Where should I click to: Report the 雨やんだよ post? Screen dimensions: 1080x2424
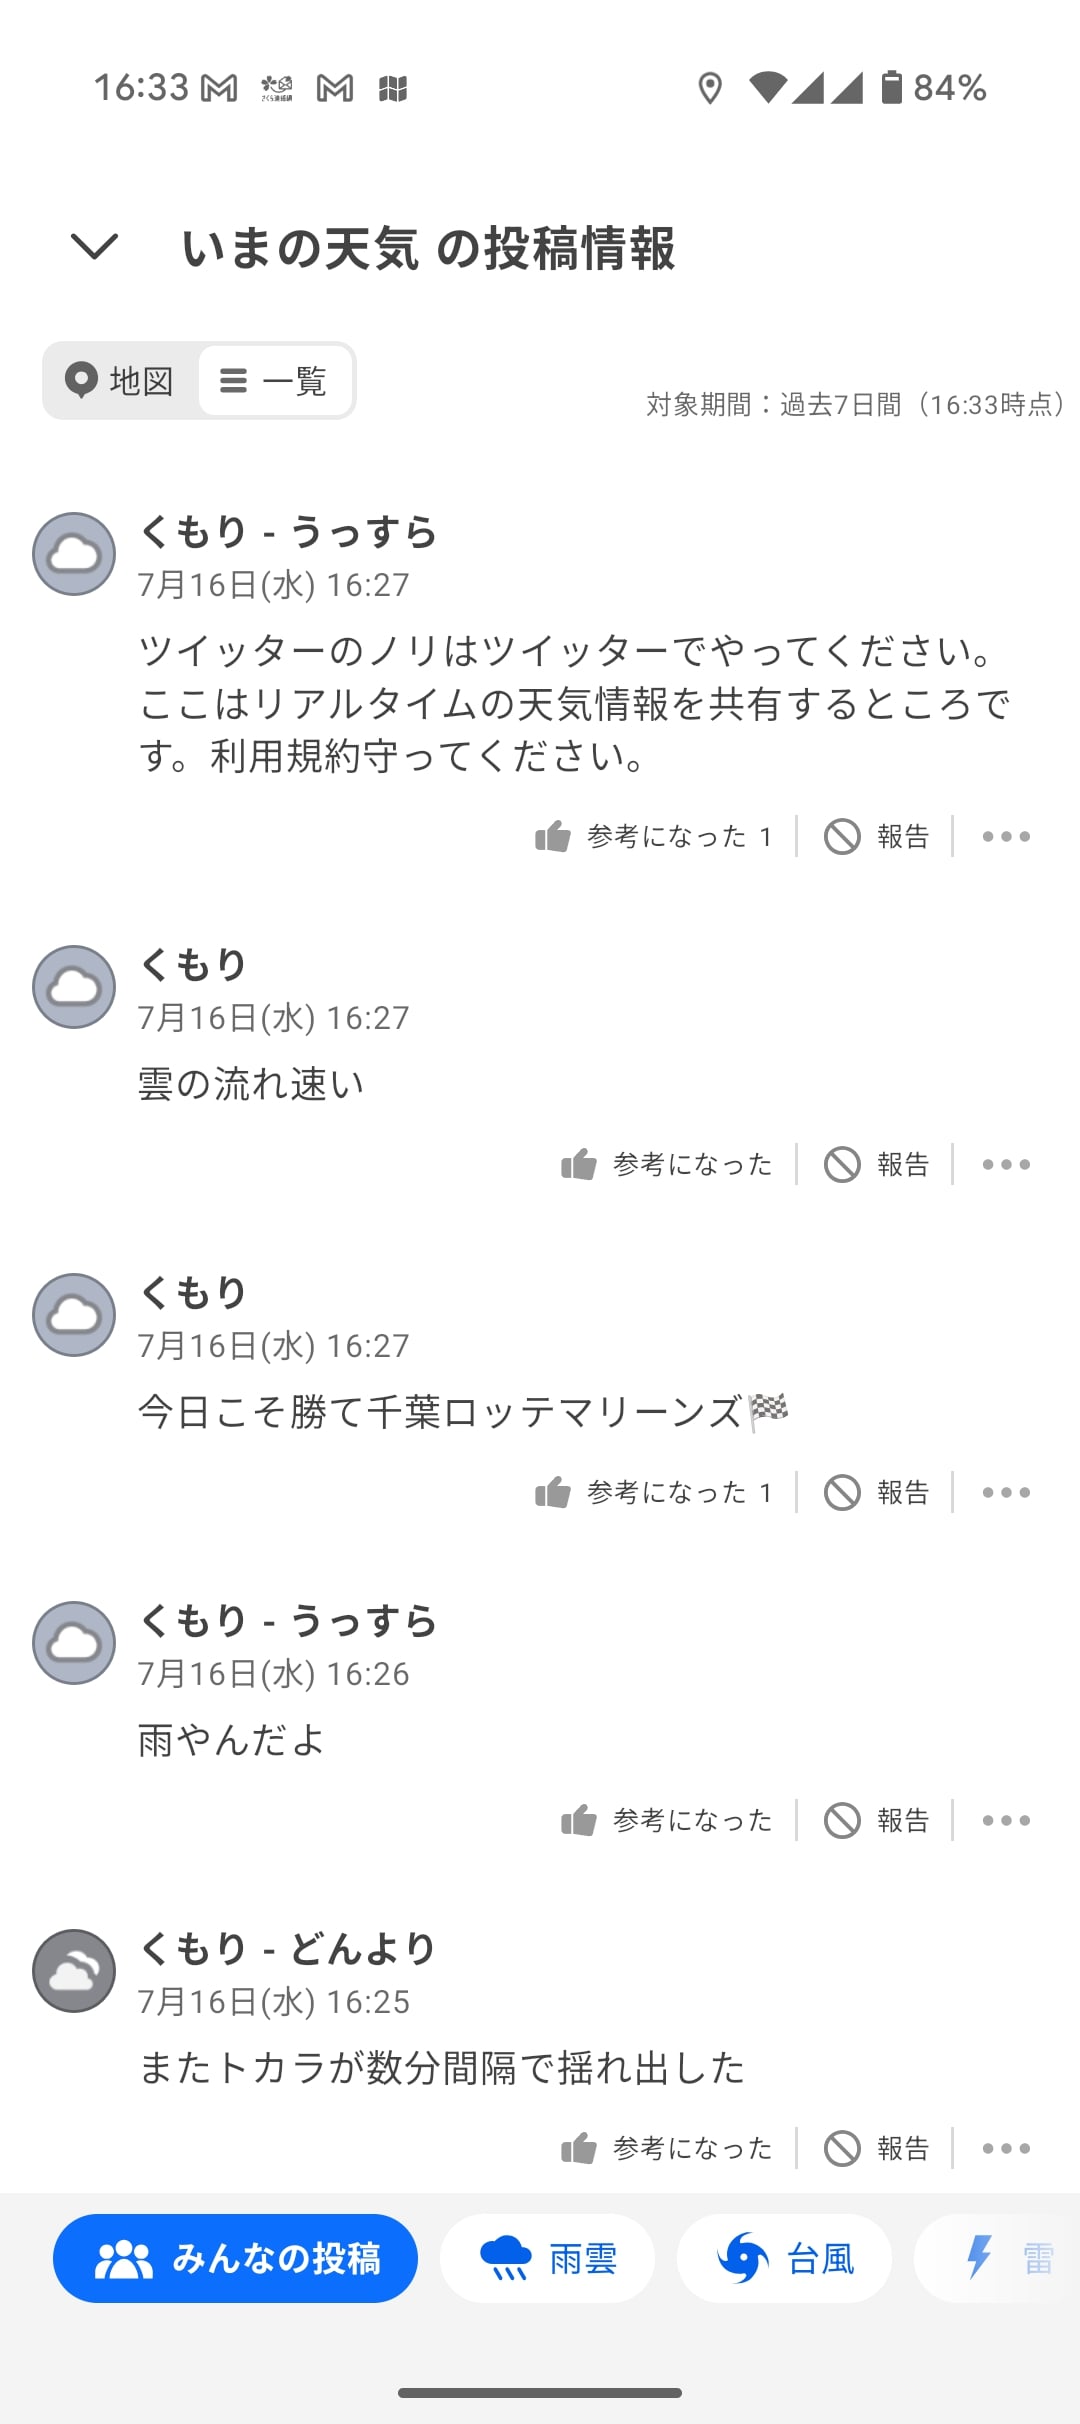(876, 1820)
